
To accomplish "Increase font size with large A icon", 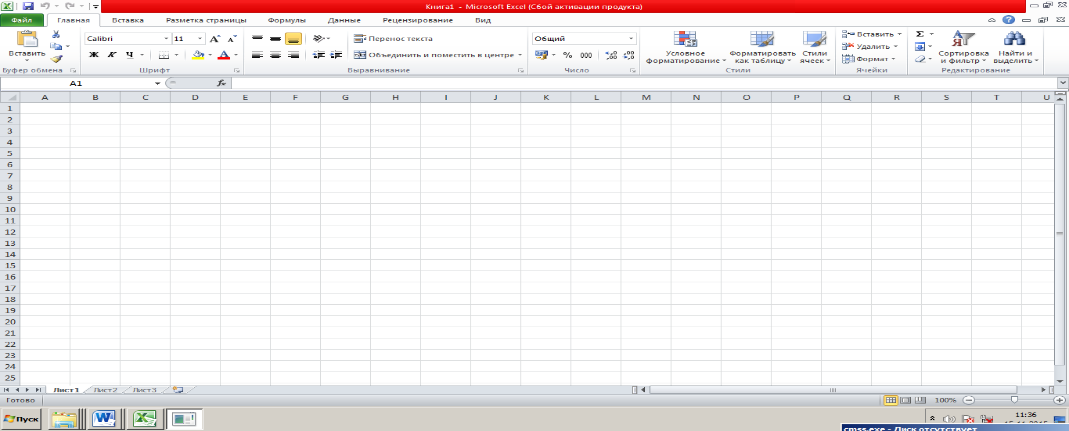I will coord(215,39).
